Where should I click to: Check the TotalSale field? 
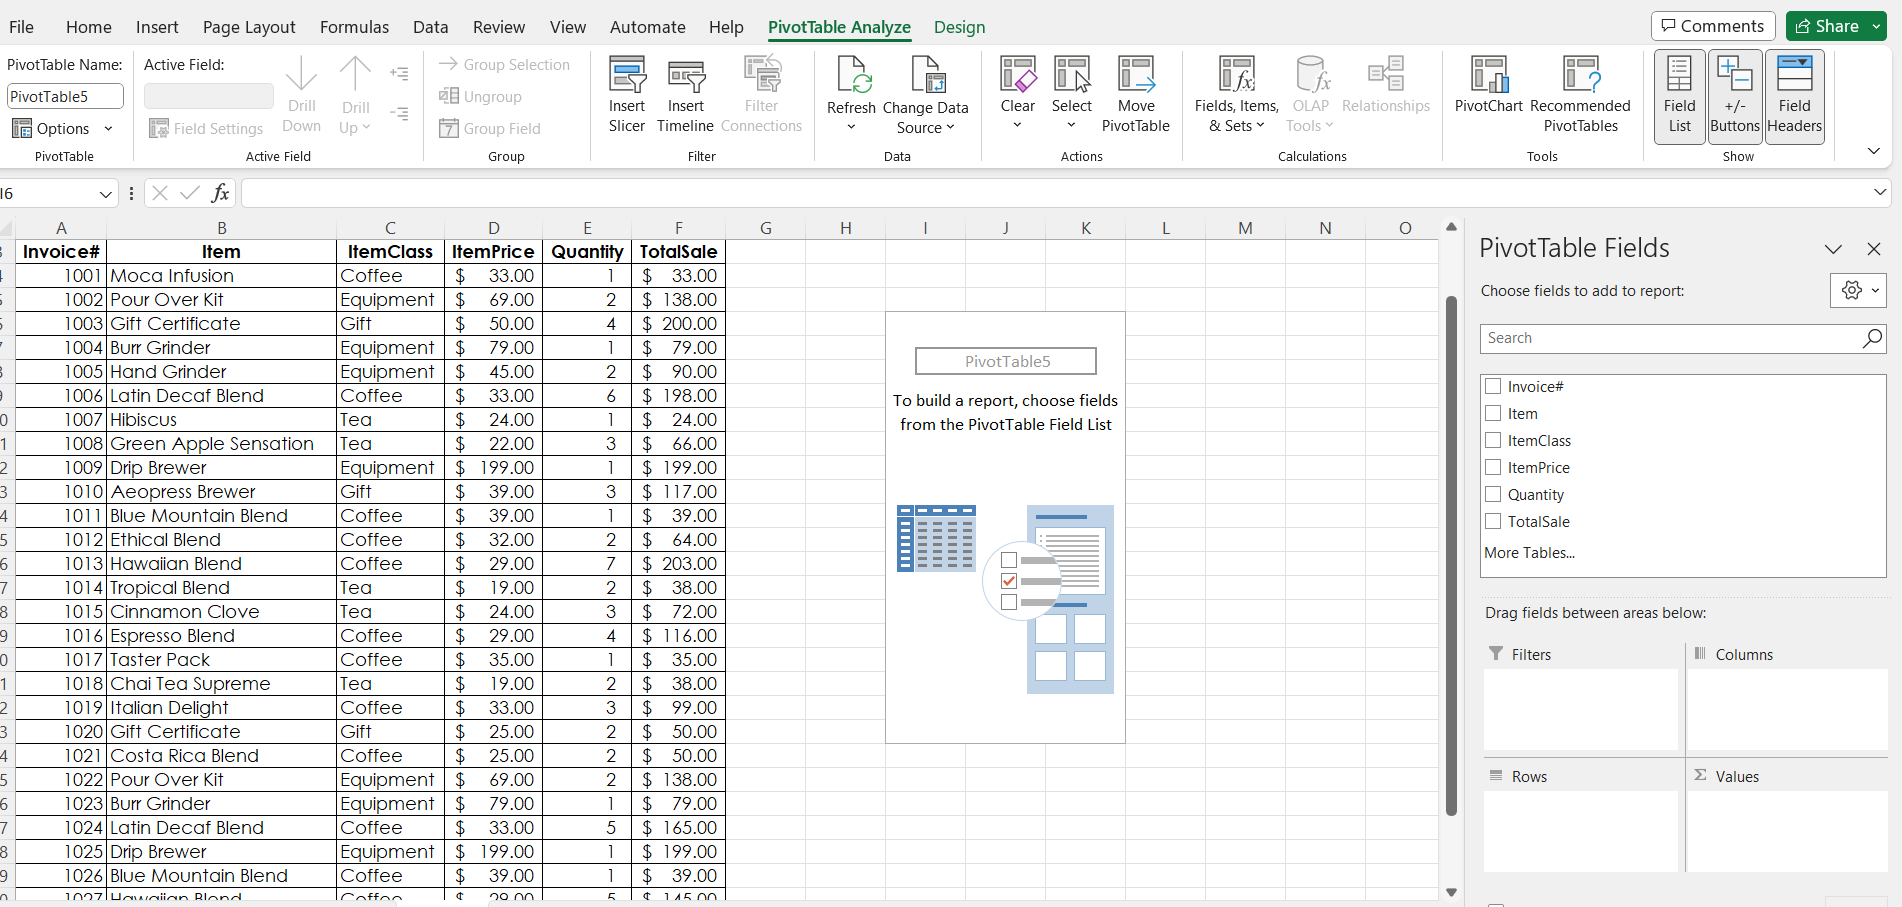click(1493, 521)
